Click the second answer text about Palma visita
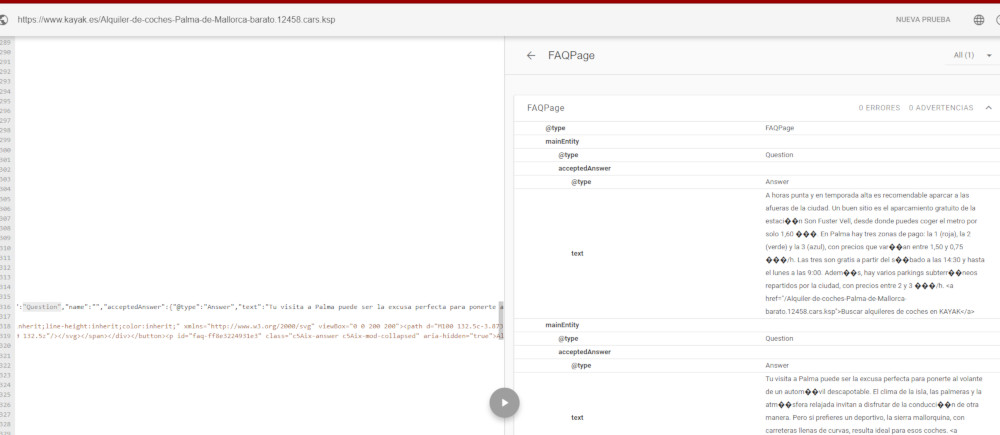Screen dimensions: 1000x435 click(869, 405)
